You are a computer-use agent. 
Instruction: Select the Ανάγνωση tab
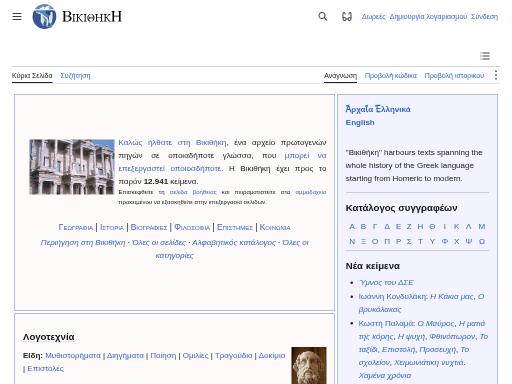pos(340,76)
